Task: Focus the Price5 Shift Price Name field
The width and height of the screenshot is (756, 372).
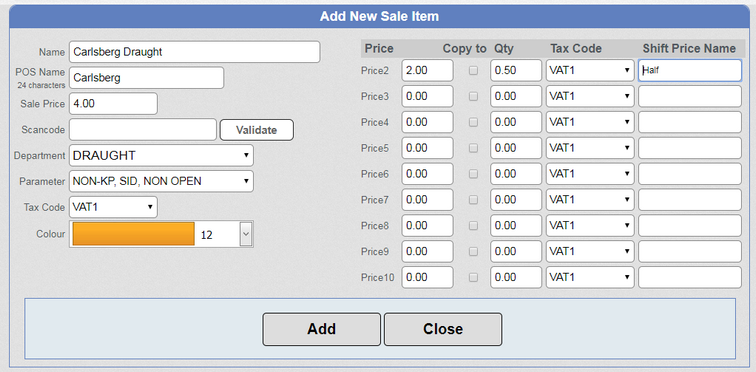Action: (690, 148)
